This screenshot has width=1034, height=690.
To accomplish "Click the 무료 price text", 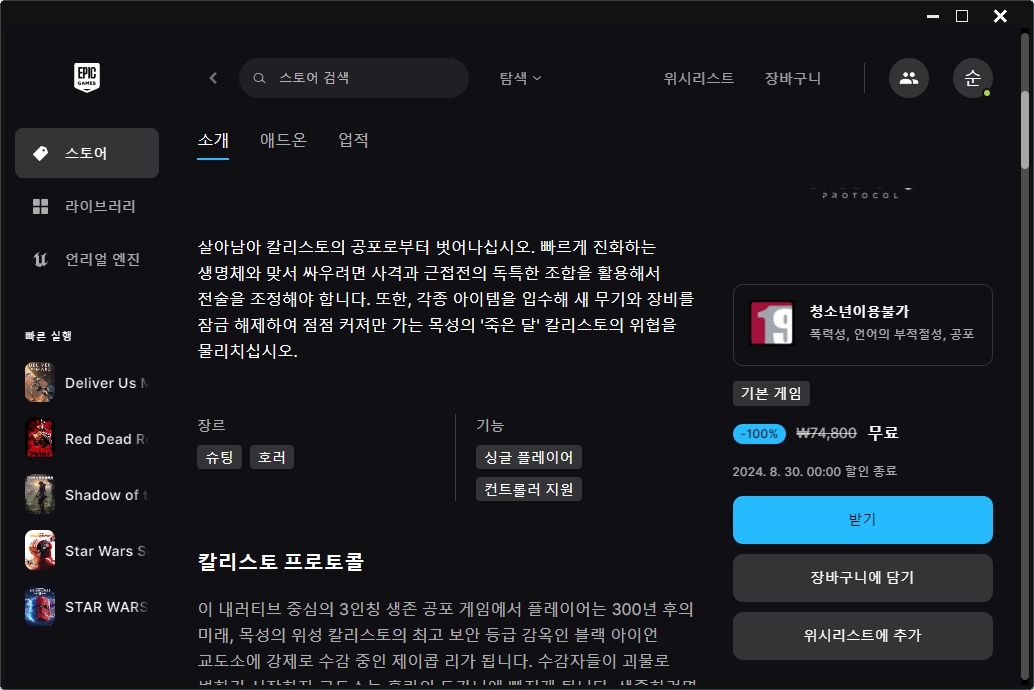I will tap(883, 433).
